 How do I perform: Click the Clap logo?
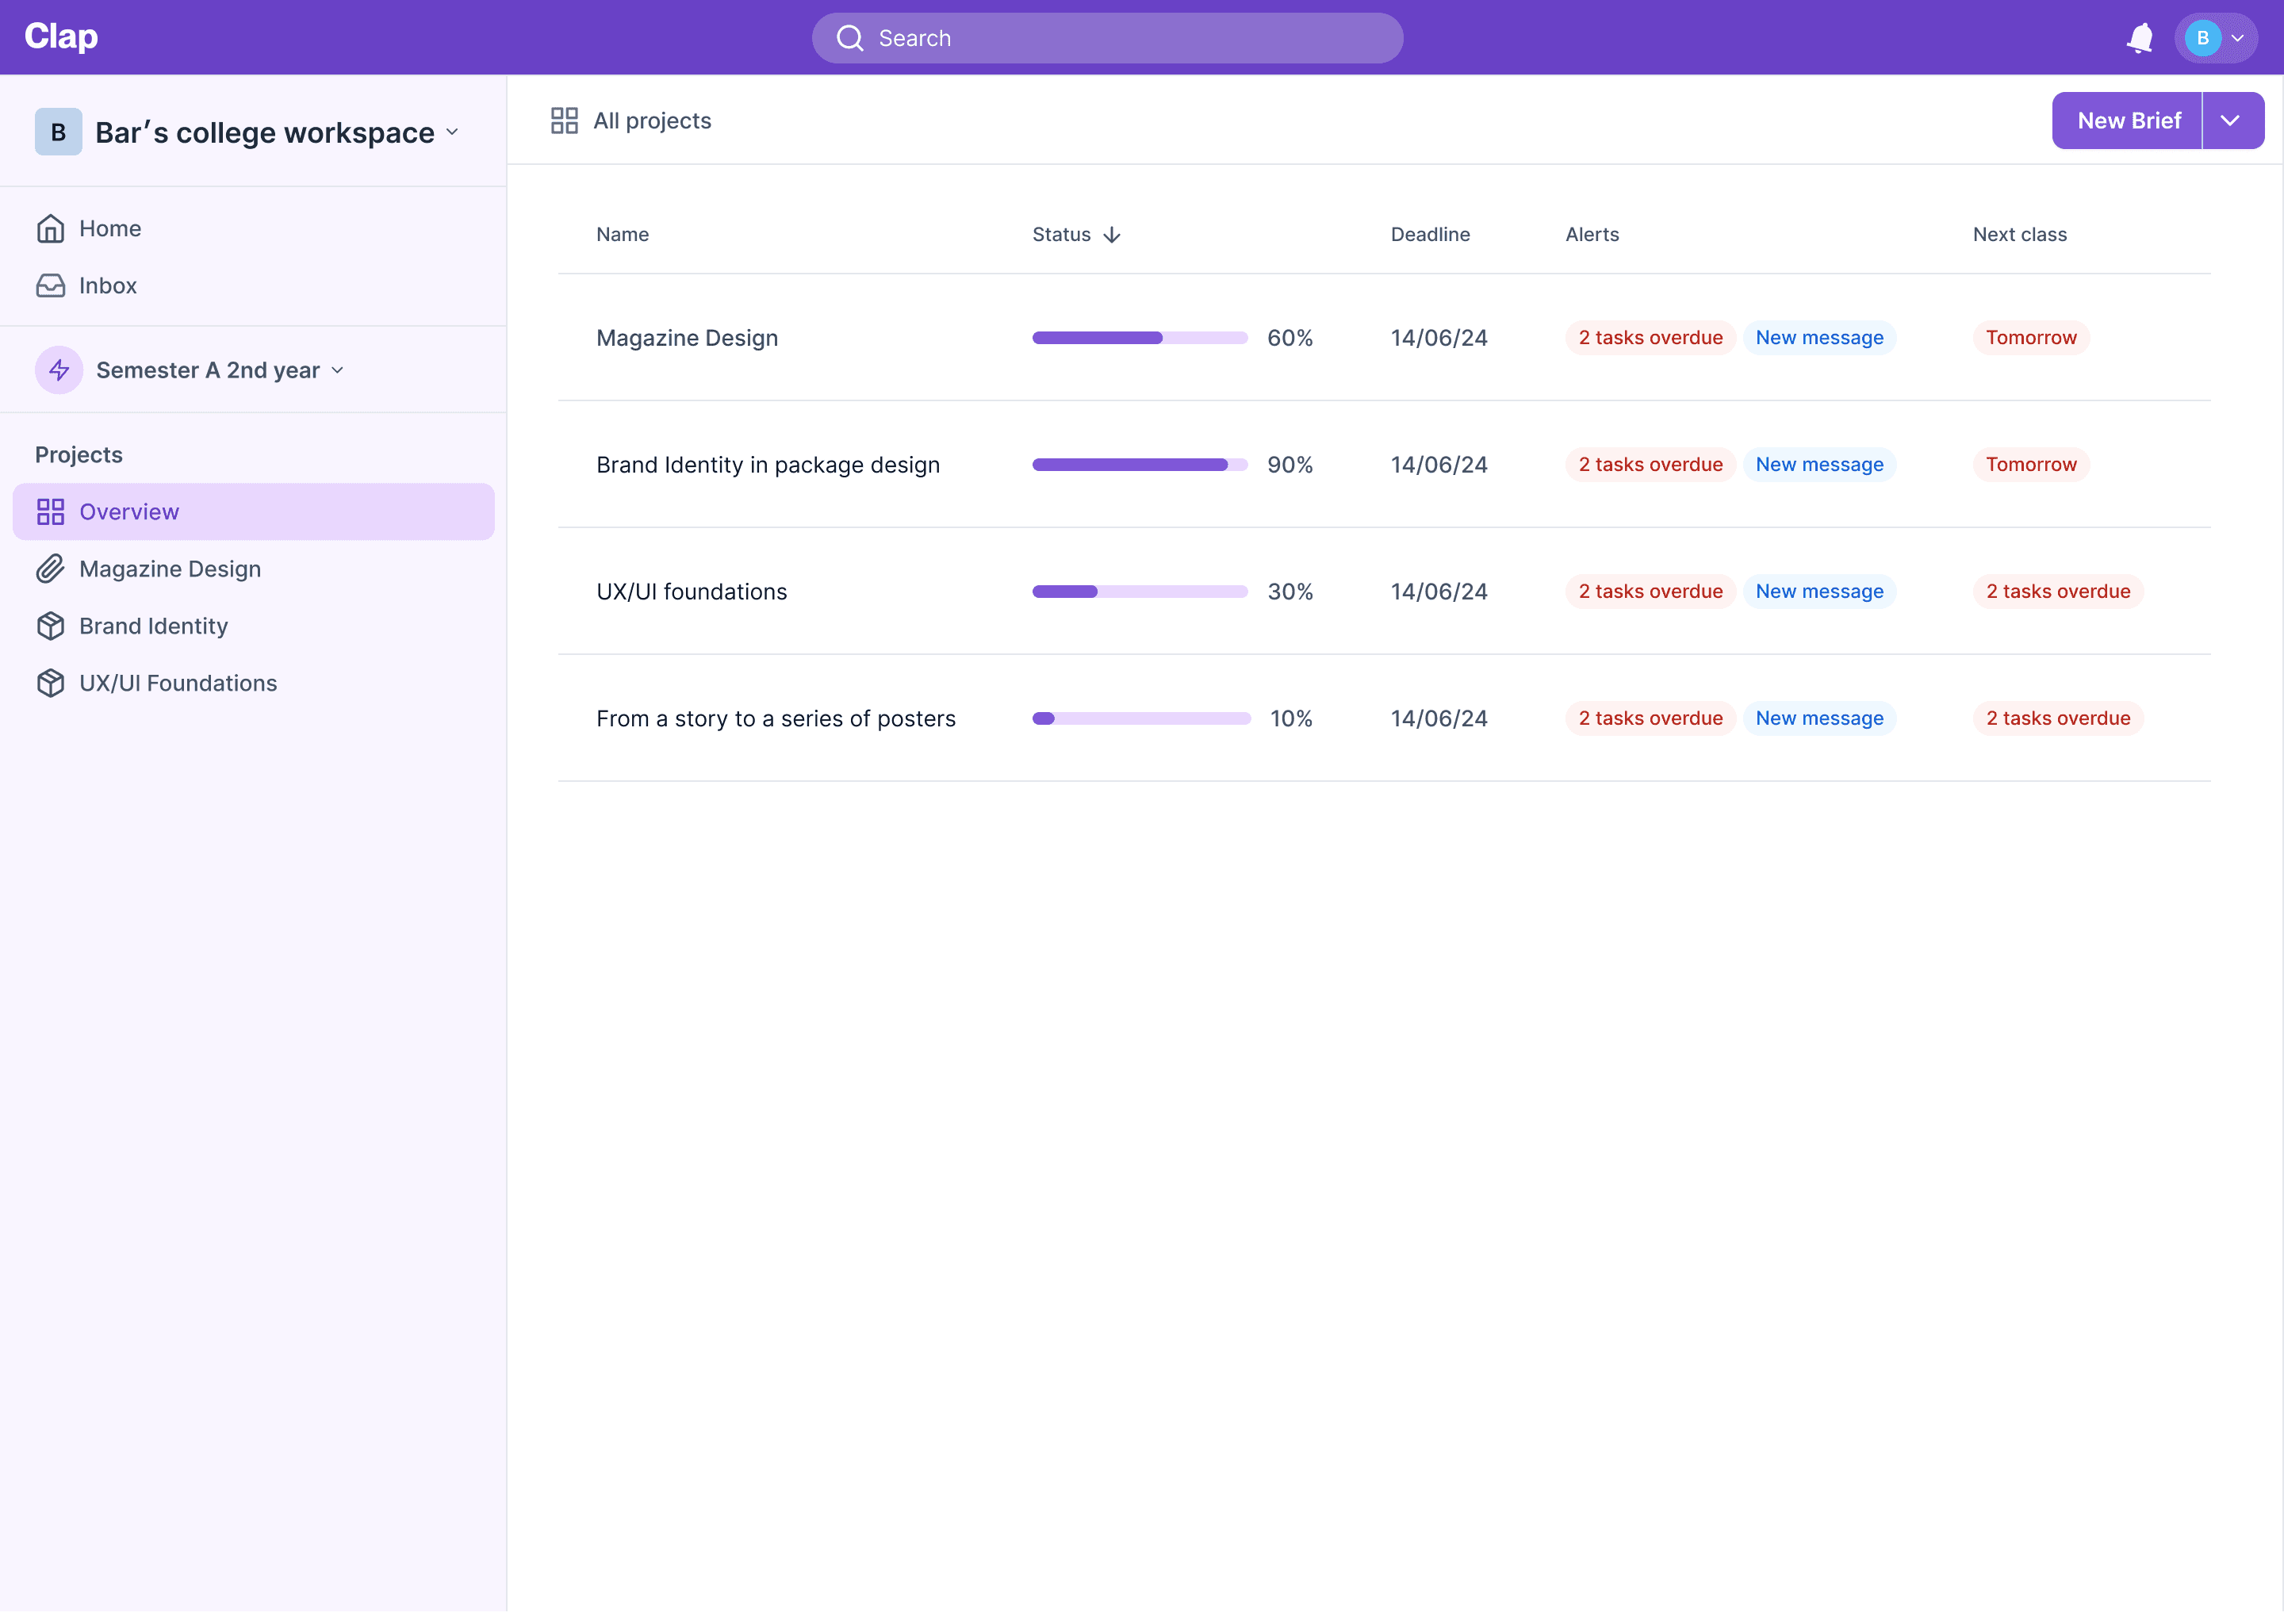(61, 37)
